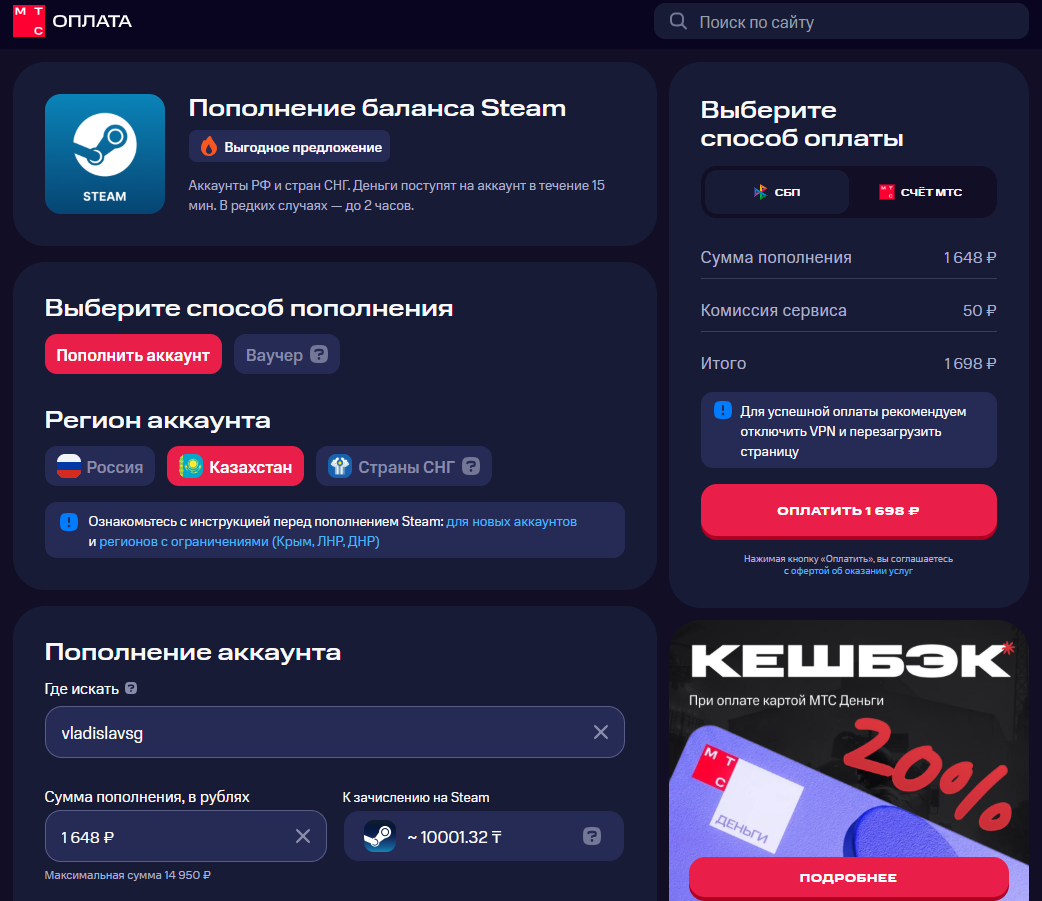
Task: Open the help icon in К зачислению field
Action: pos(591,836)
